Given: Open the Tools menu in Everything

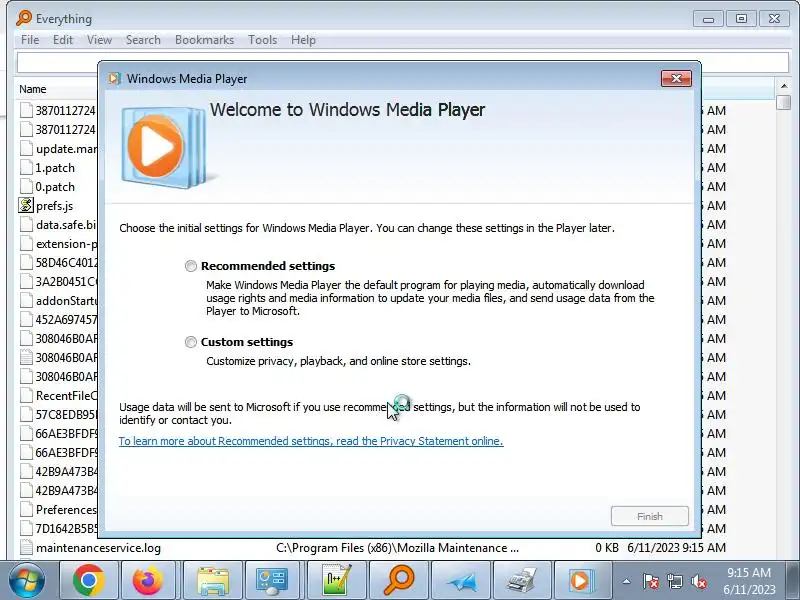Looking at the screenshot, I should coord(262,40).
